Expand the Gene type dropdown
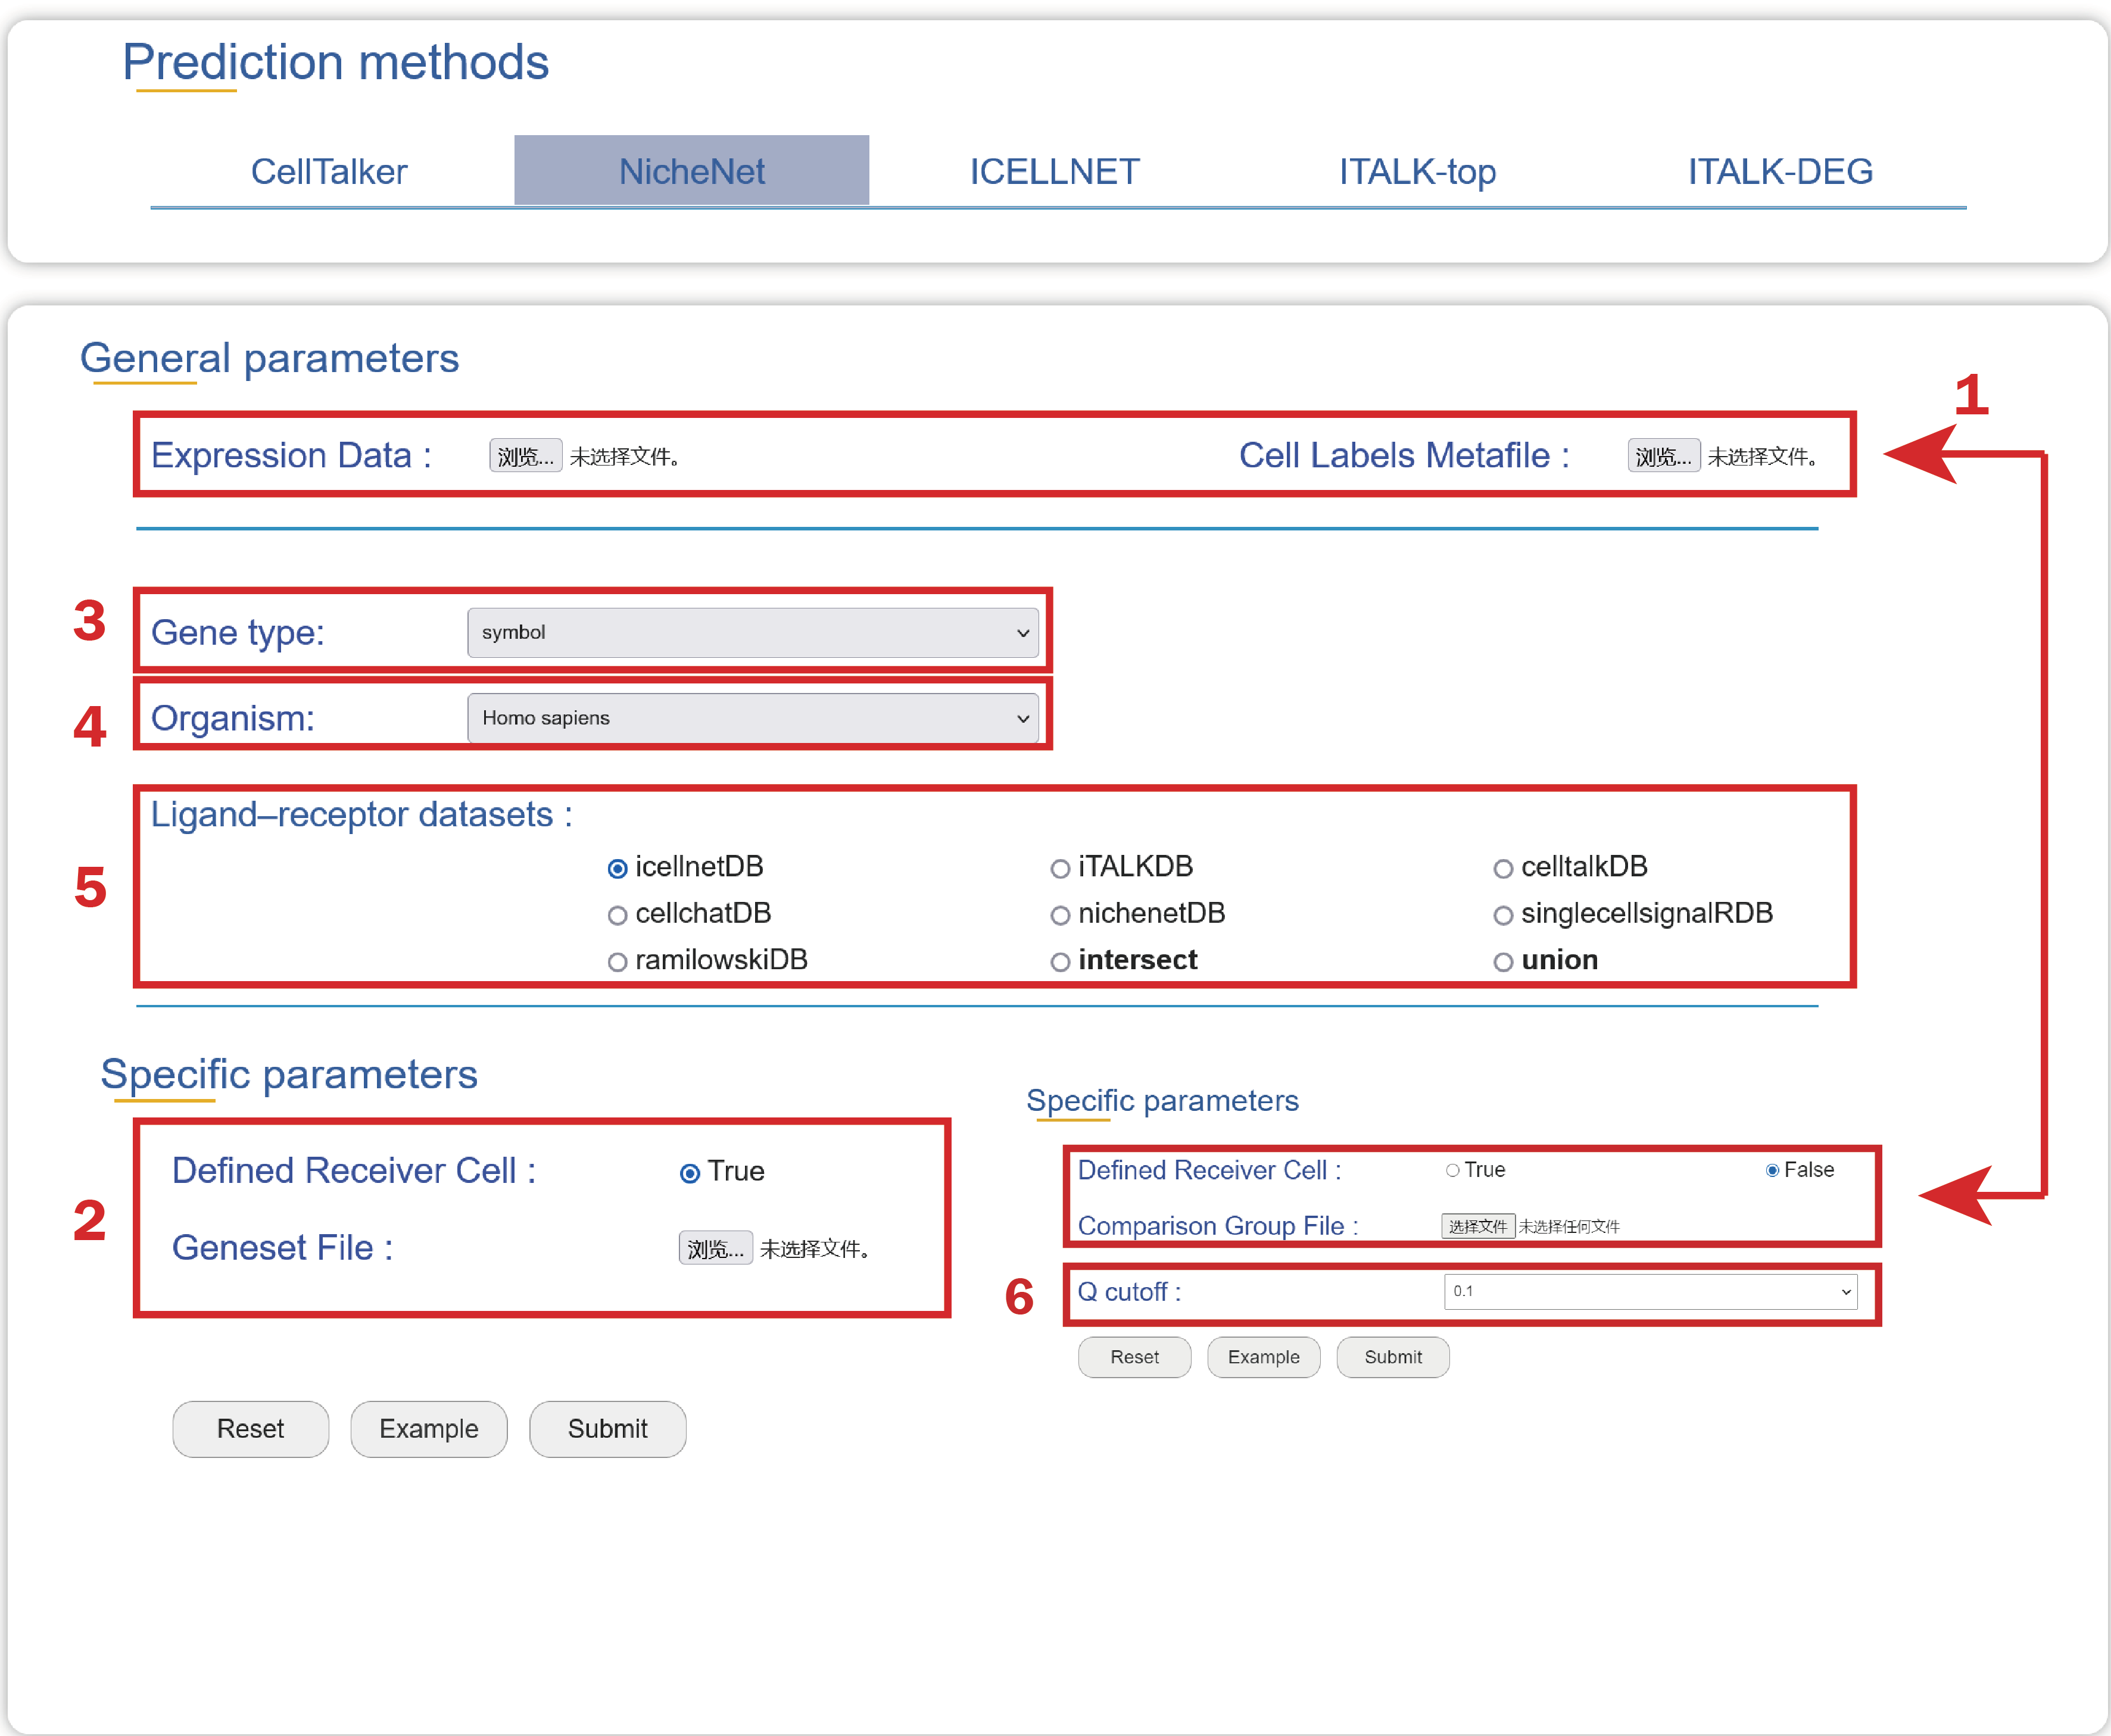The width and height of the screenshot is (2111, 1736). point(752,632)
